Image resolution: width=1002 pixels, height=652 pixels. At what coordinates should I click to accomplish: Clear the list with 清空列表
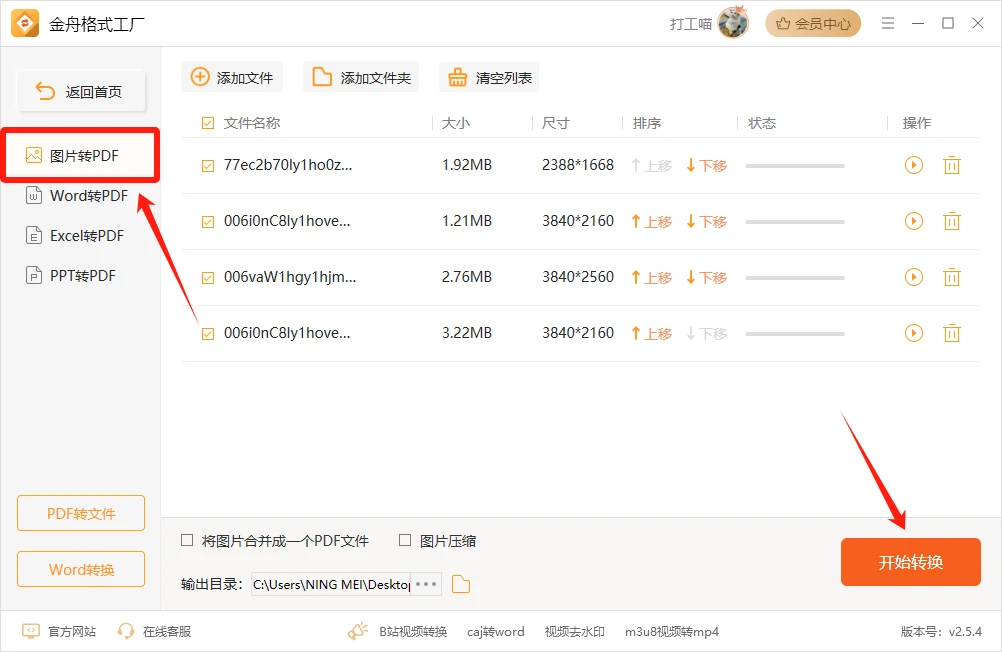coord(489,77)
